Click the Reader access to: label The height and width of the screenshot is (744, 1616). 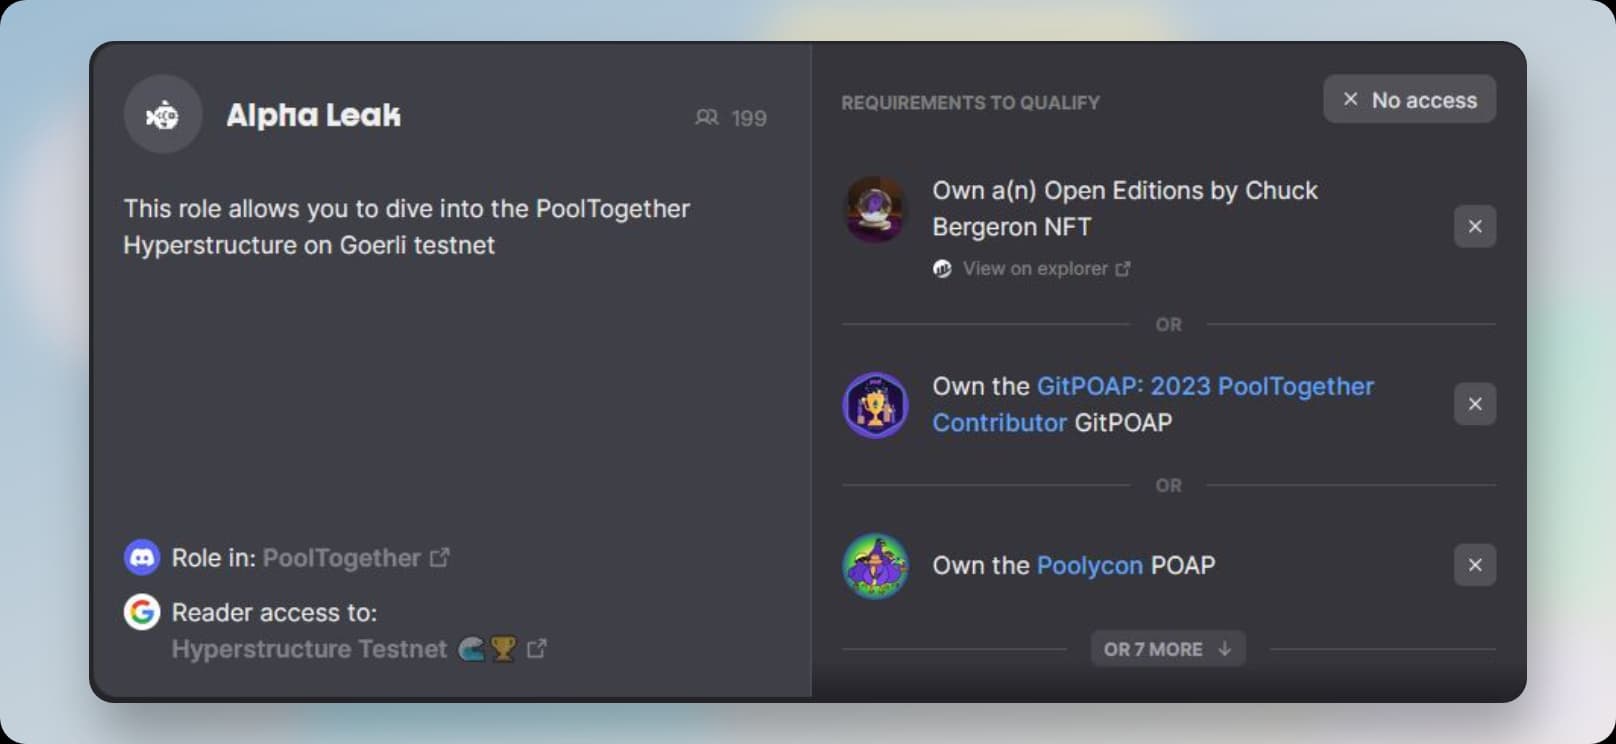pyautogui.click(x=274, y=613)
